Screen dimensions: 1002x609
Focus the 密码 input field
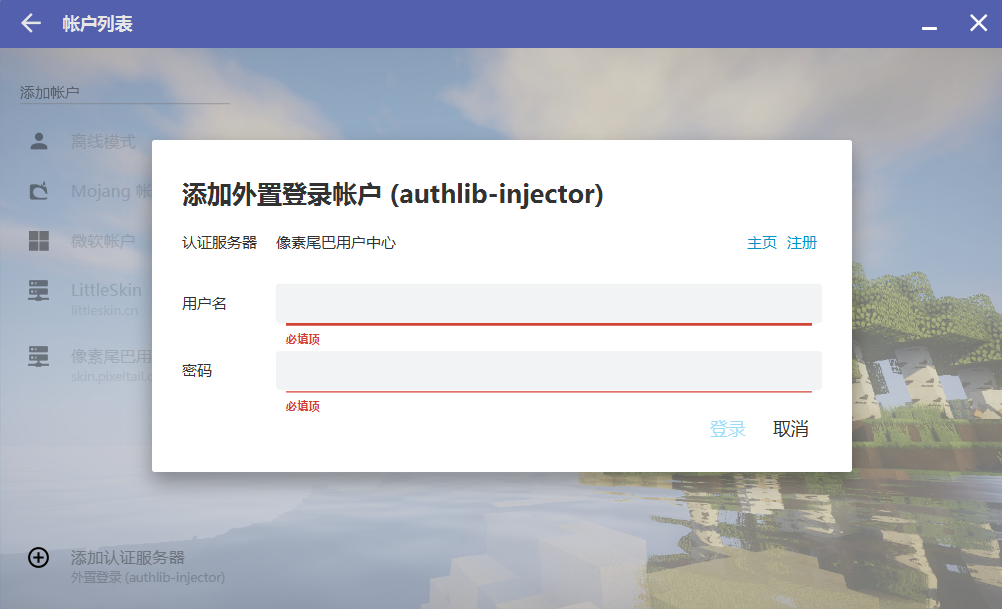pos(548,370)
